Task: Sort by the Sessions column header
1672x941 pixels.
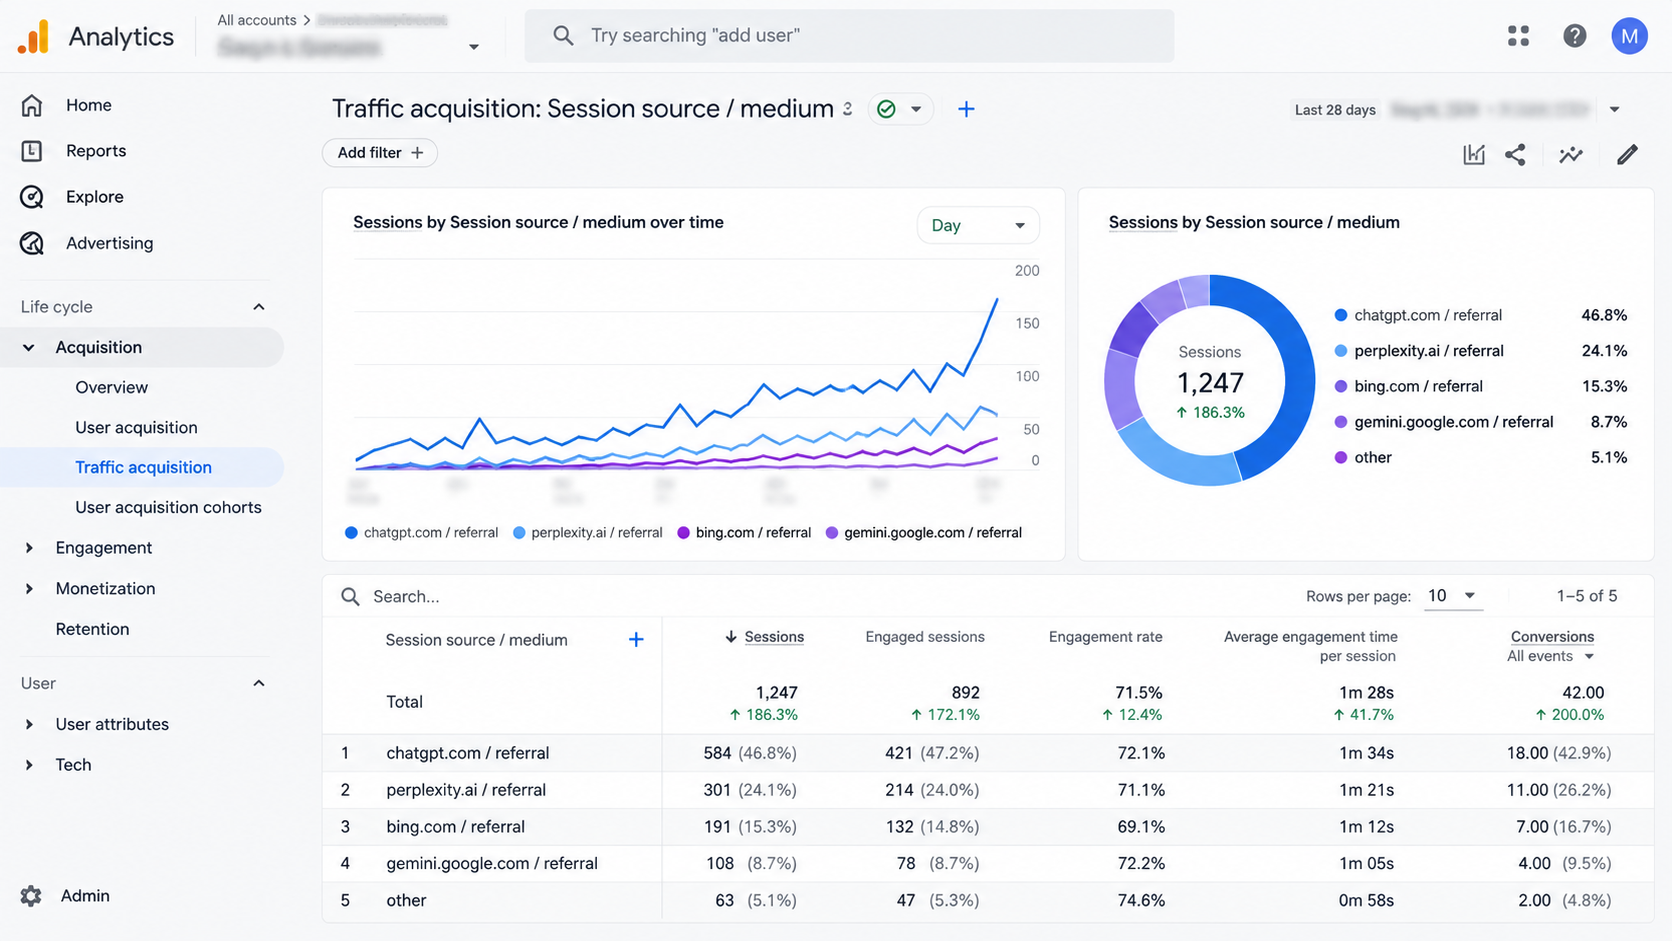Action: tap(774, 637)
